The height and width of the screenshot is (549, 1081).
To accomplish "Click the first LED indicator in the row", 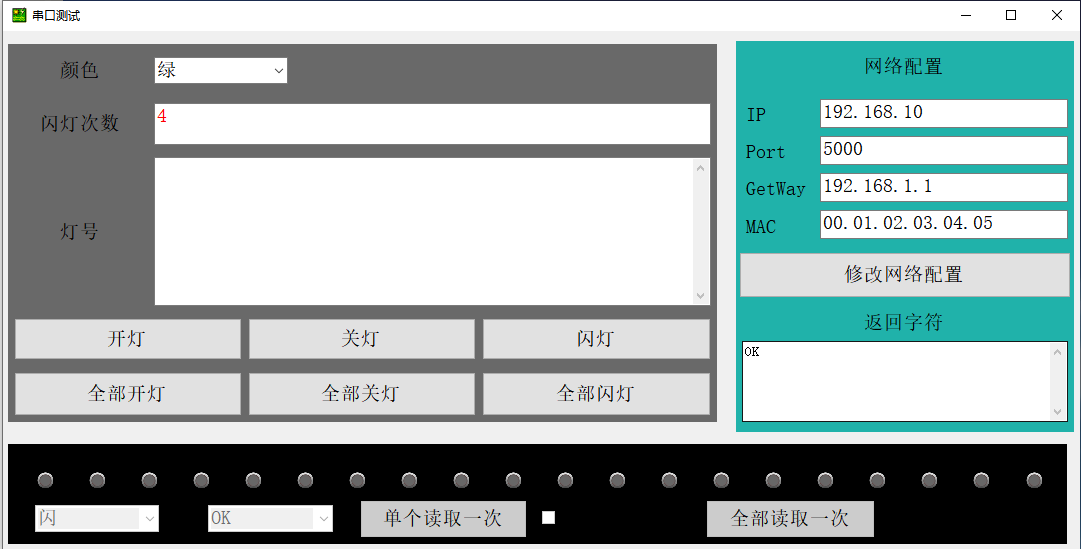I will tap(46, 479).
